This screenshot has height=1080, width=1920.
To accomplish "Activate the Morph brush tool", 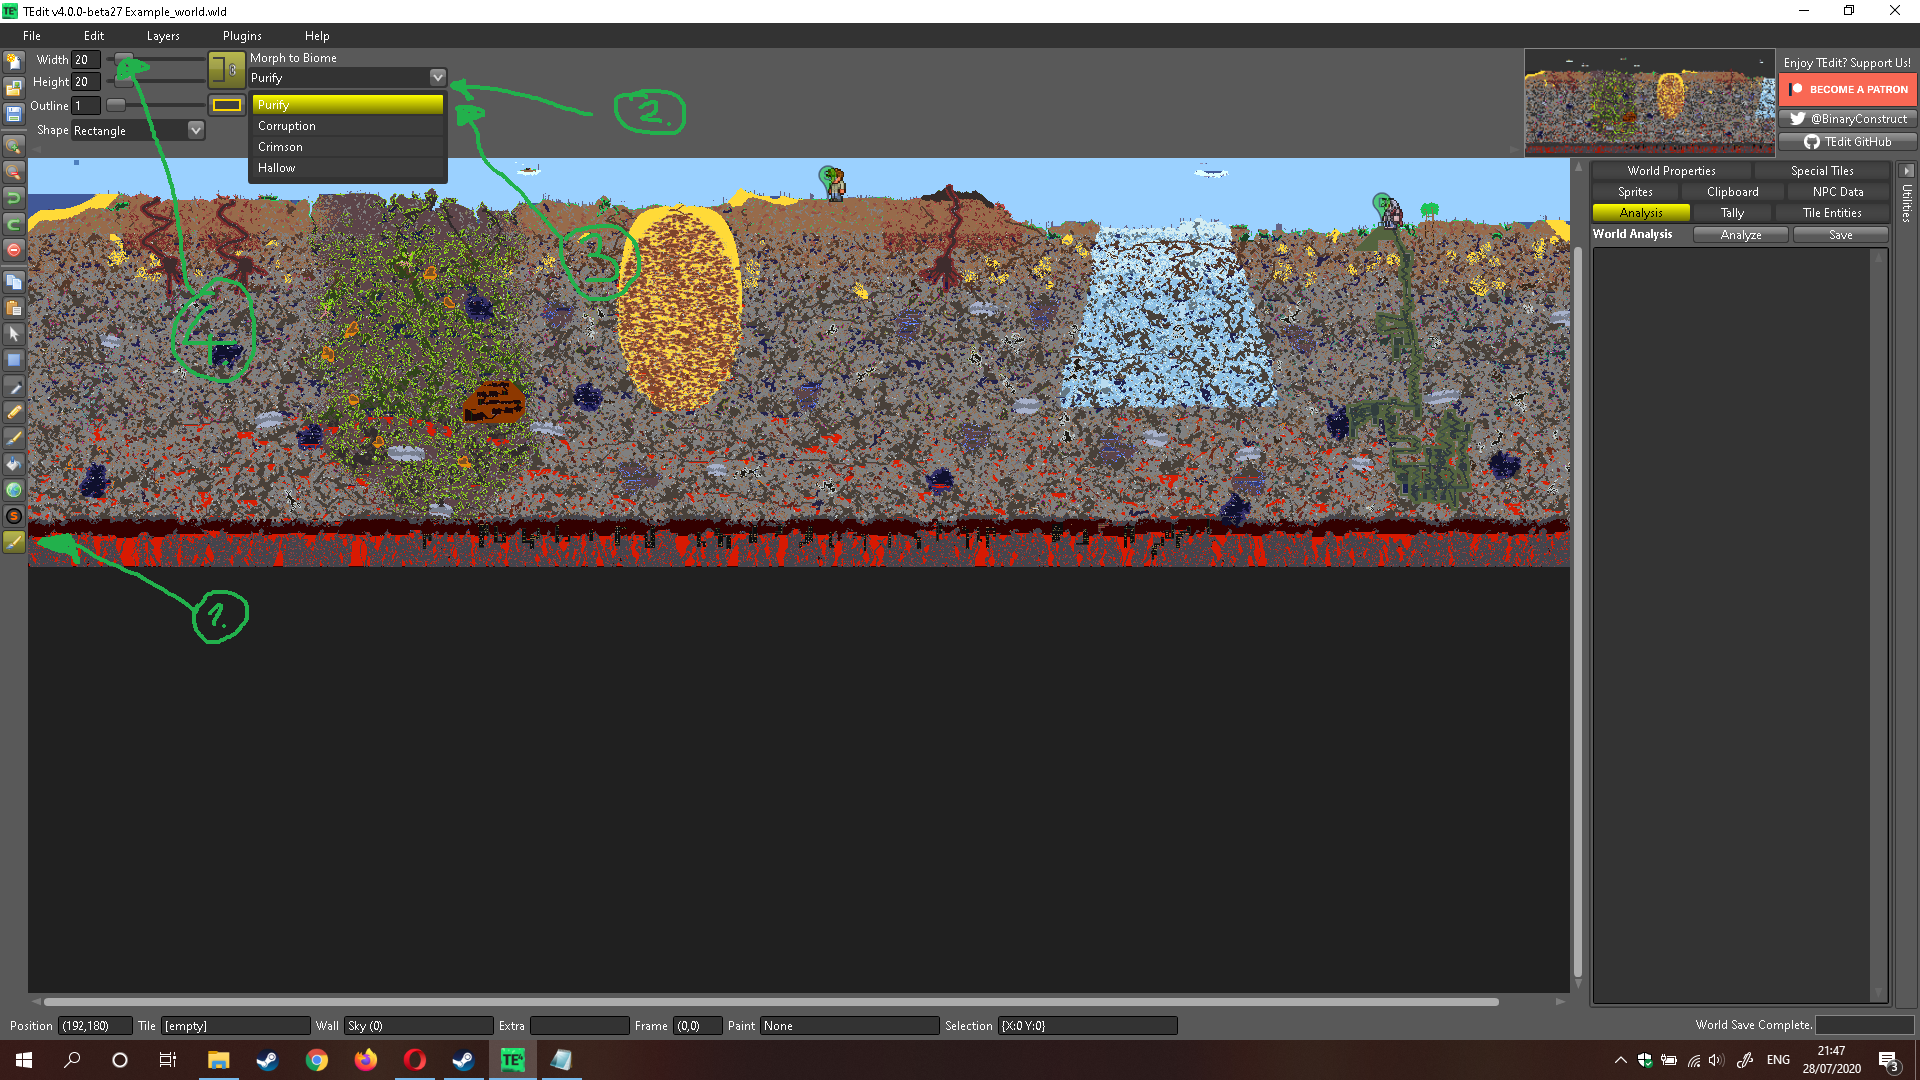I will click(14, 542).
